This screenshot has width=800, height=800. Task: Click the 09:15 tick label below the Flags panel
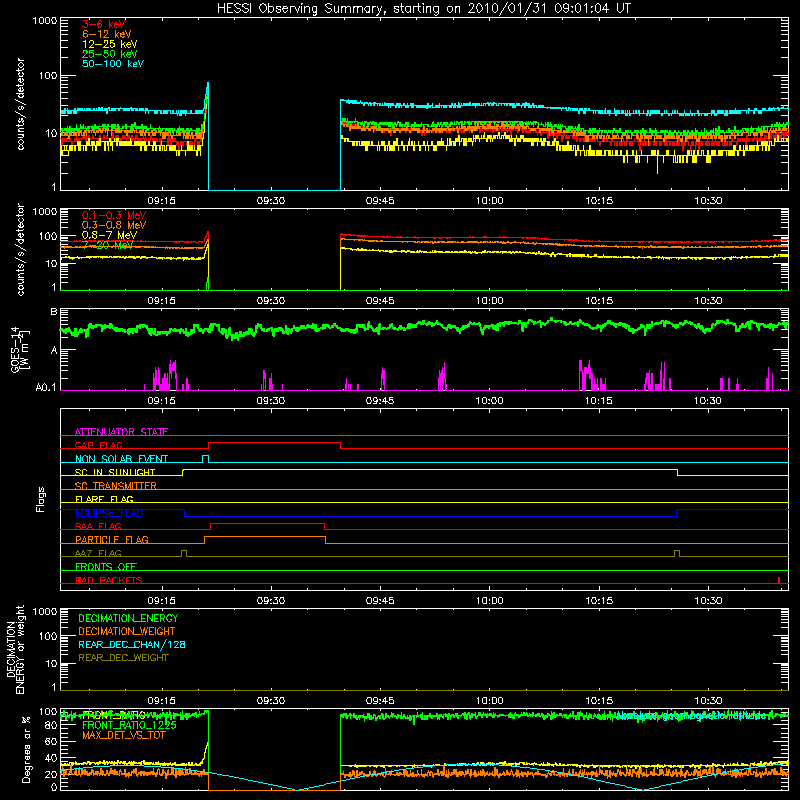pyautogui.click(x=161, y=601)
